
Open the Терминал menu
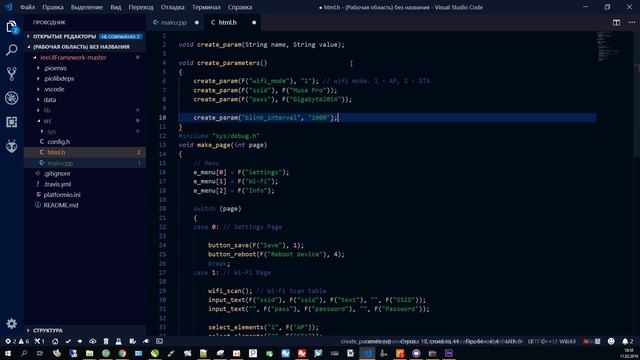click(x=206, y=7)
